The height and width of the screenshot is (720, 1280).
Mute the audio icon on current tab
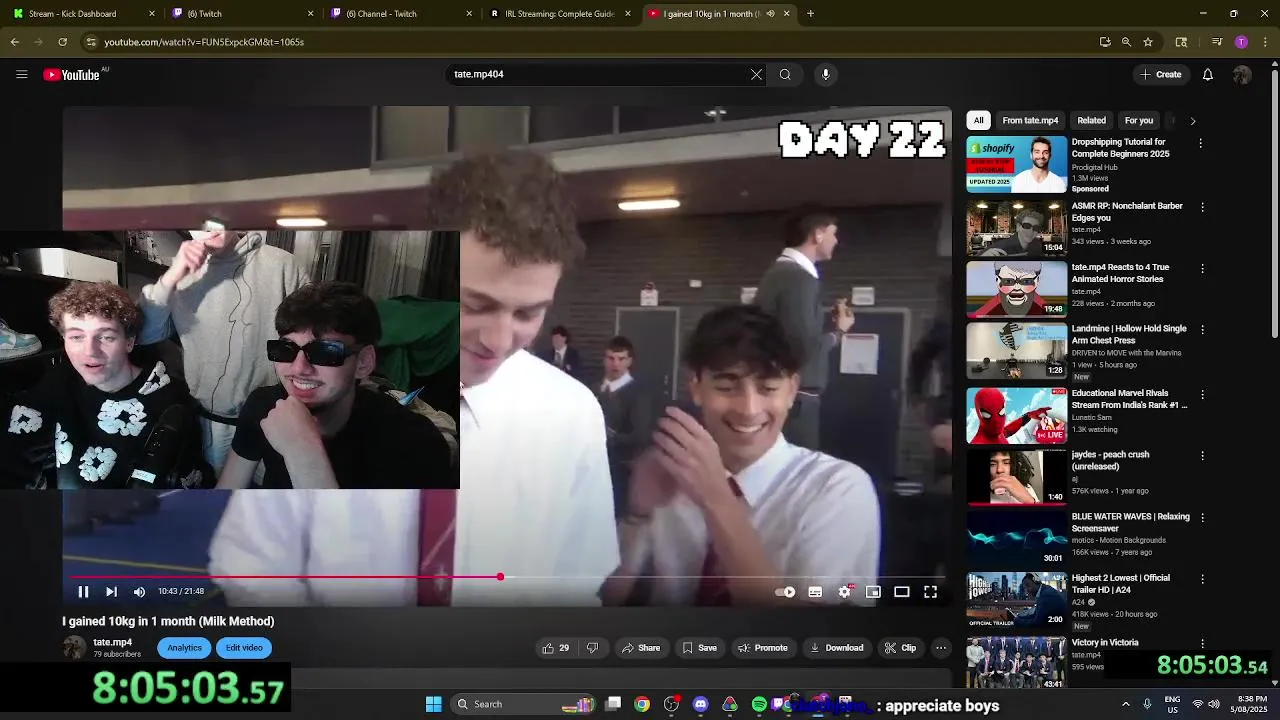tap(770, 14)
